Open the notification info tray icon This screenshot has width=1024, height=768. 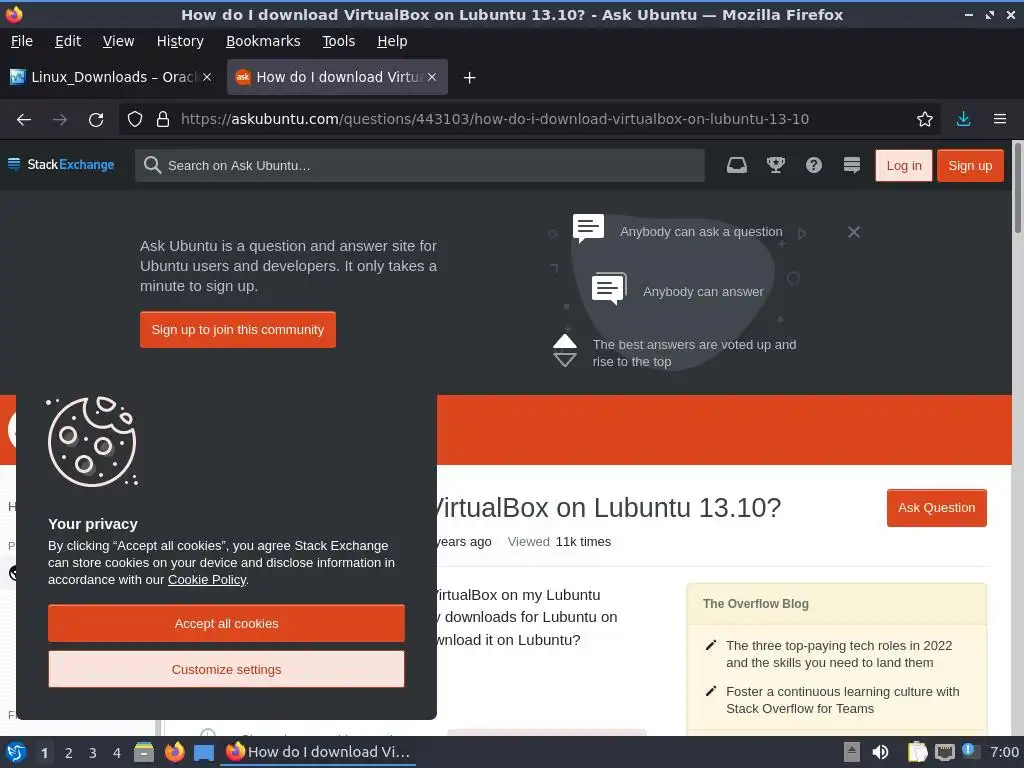tap(970, 751)
